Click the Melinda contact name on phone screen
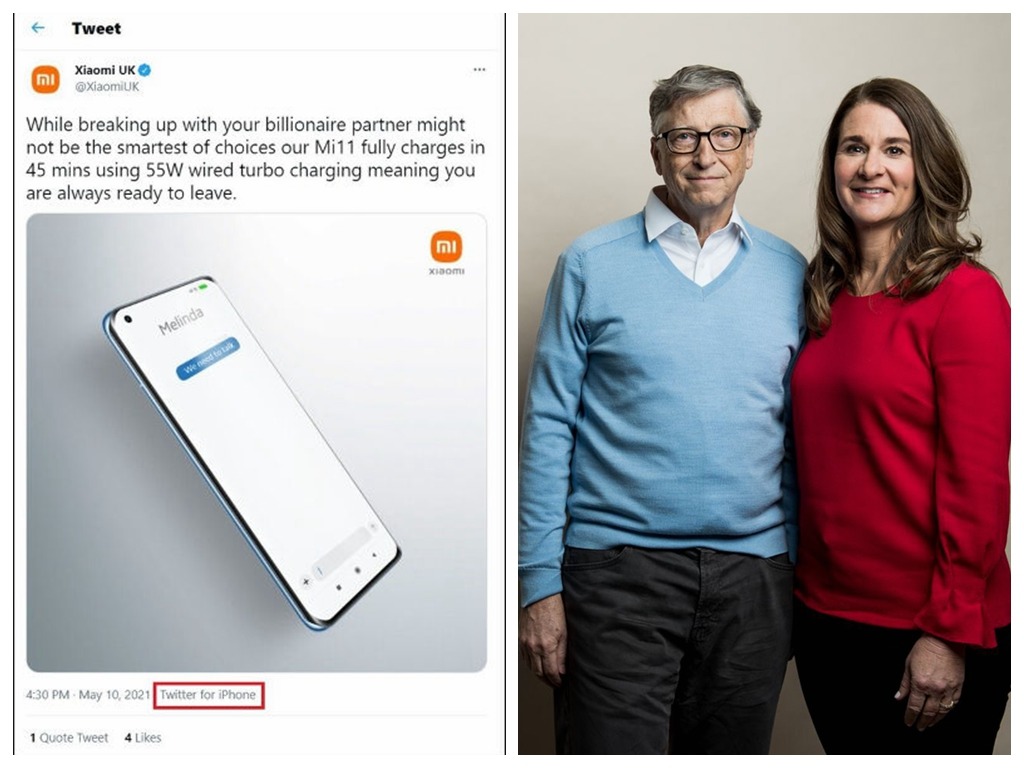The height and width of the screenshot is (768, 1024). (181, 320)
